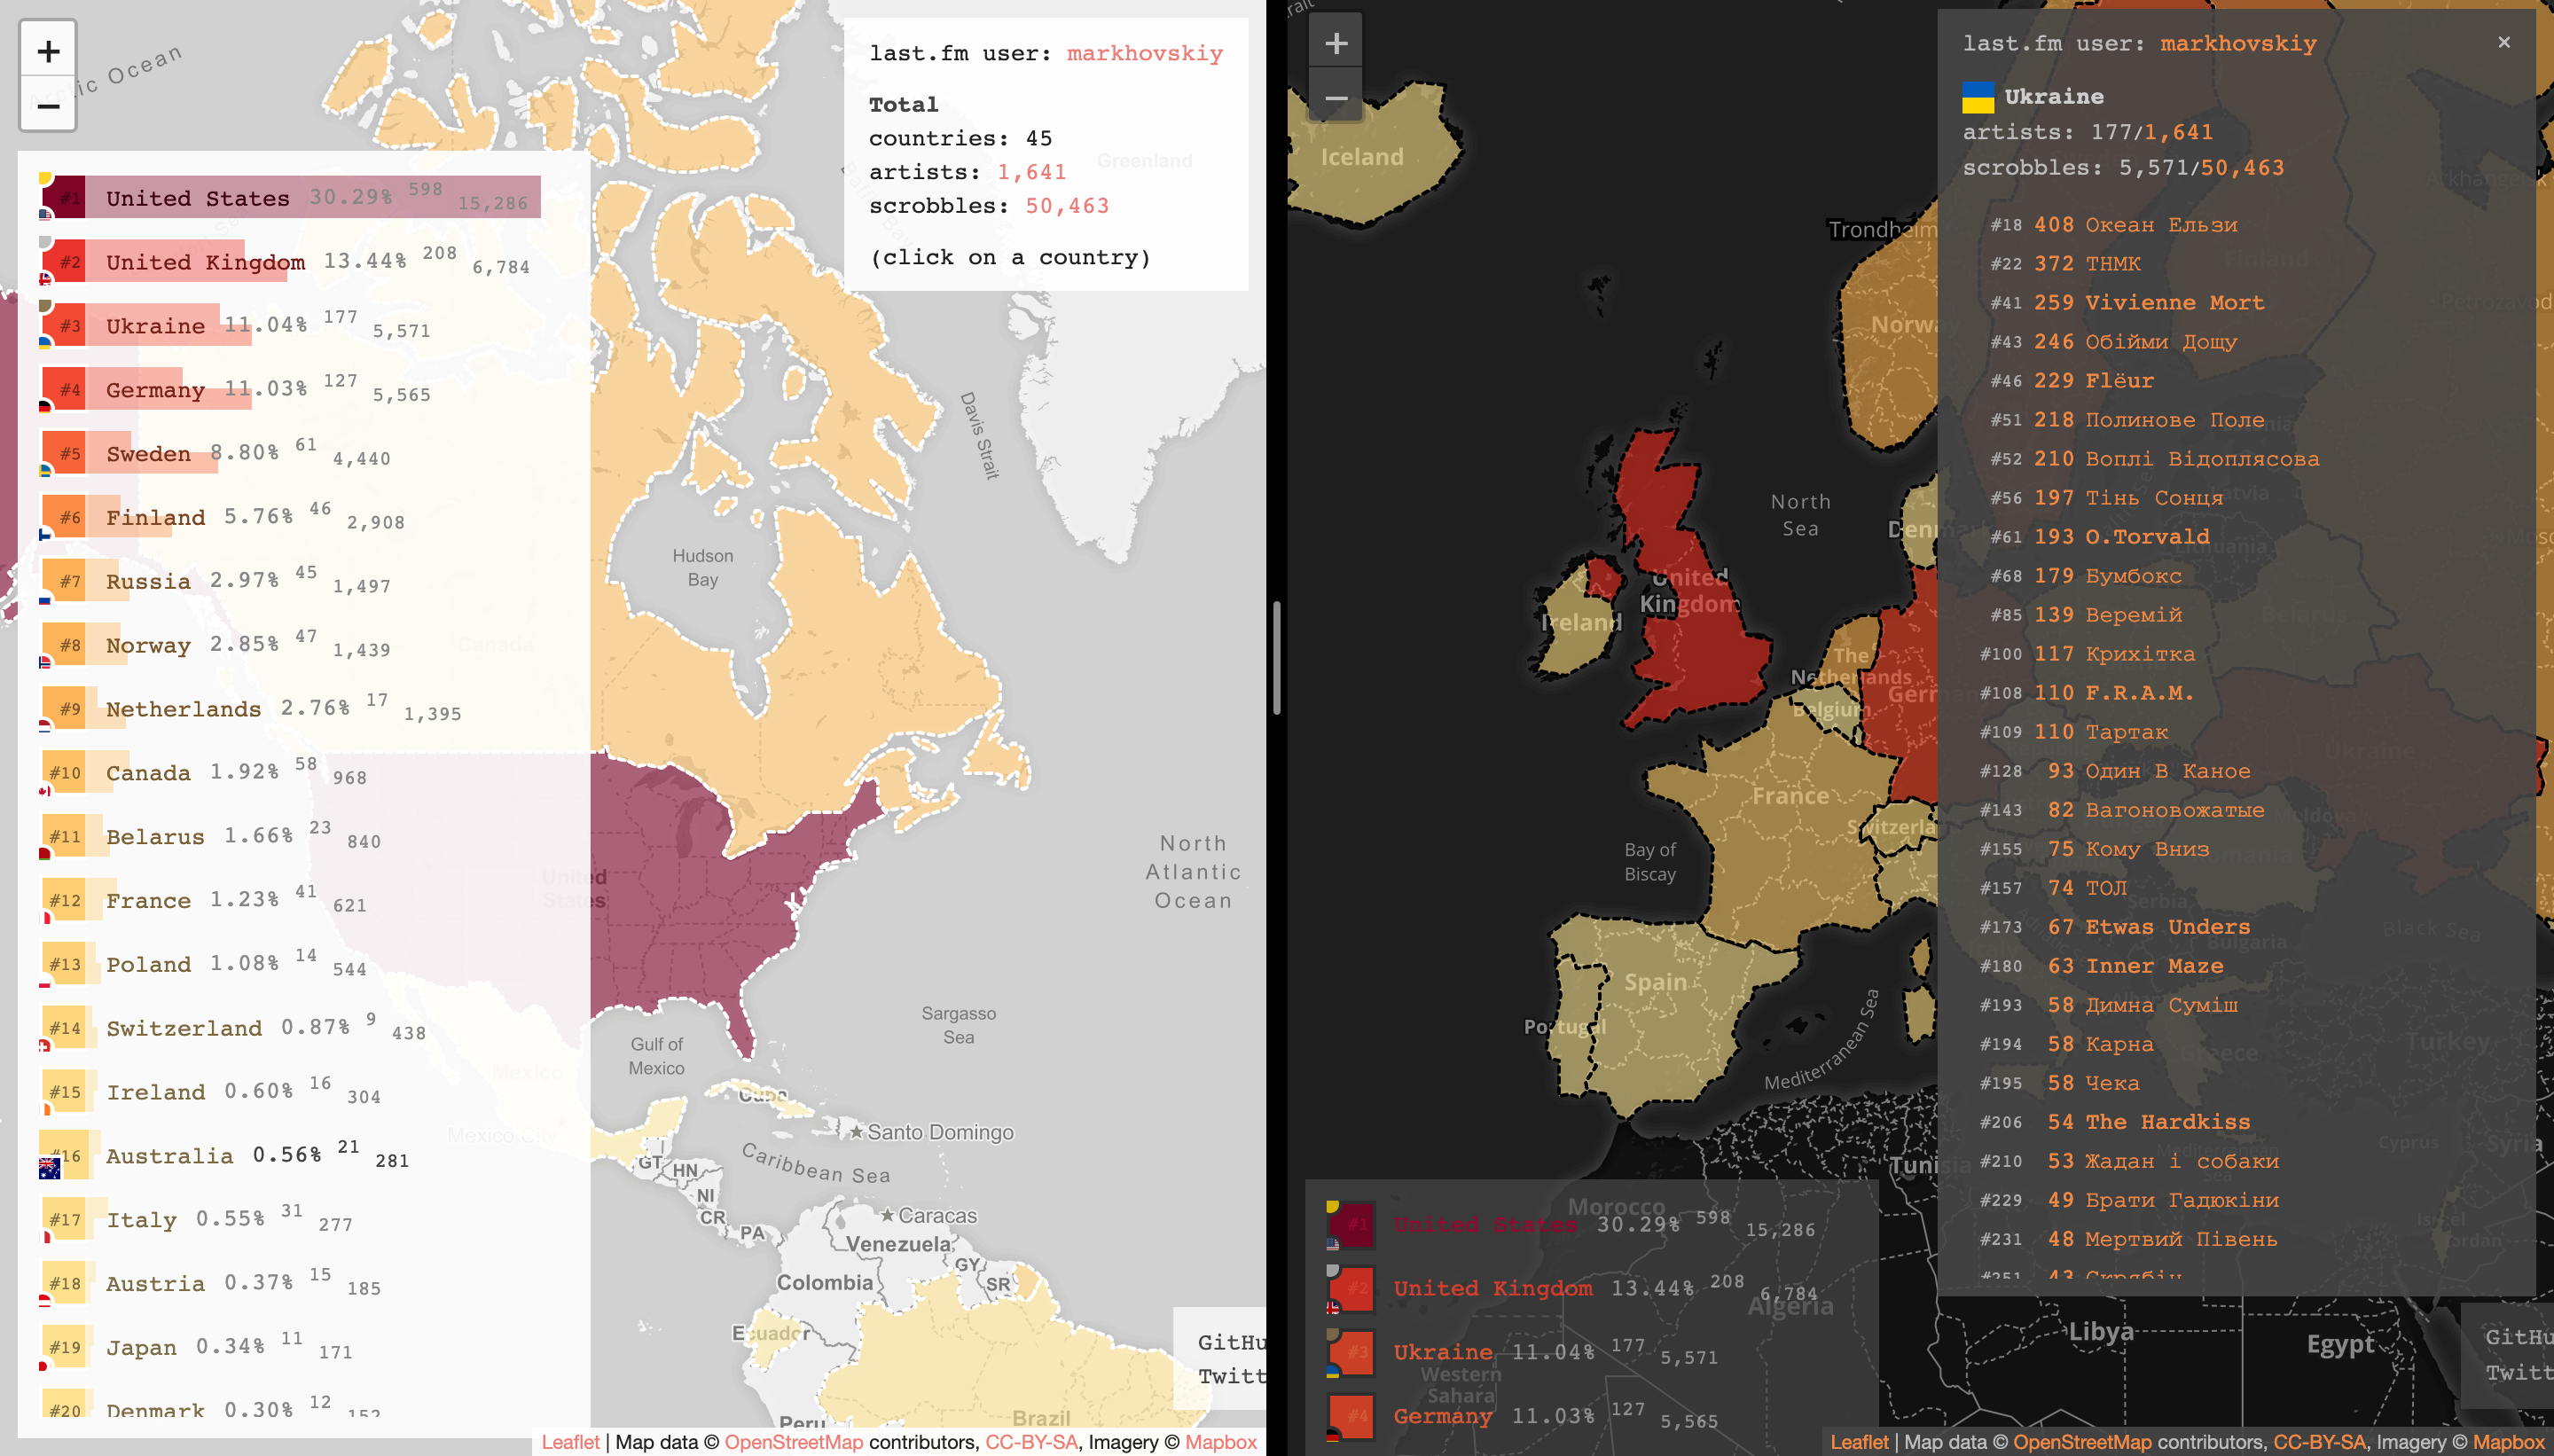The image size is (2554, 1456).
Task: Select United Kingdom row in dark map ranking
Action: pyautogui.click(x=1572, y=1289)
